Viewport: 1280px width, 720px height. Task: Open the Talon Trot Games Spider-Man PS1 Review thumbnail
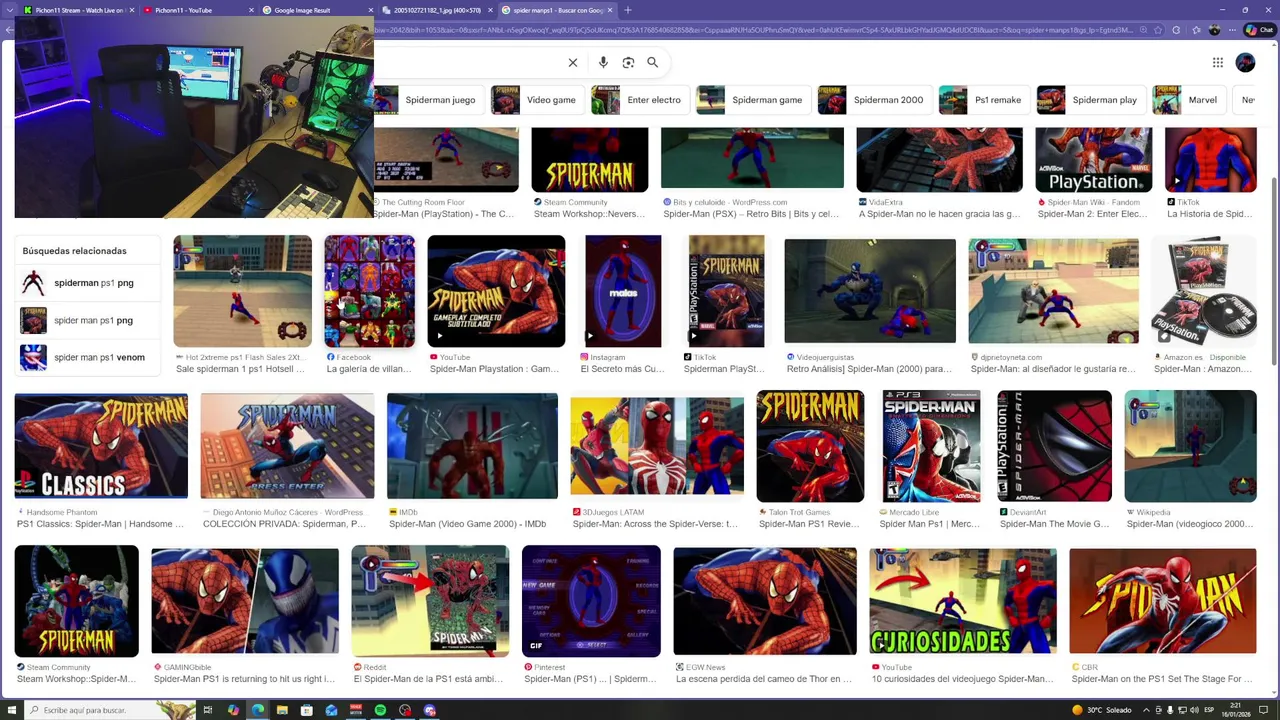(x=810, y=446)
